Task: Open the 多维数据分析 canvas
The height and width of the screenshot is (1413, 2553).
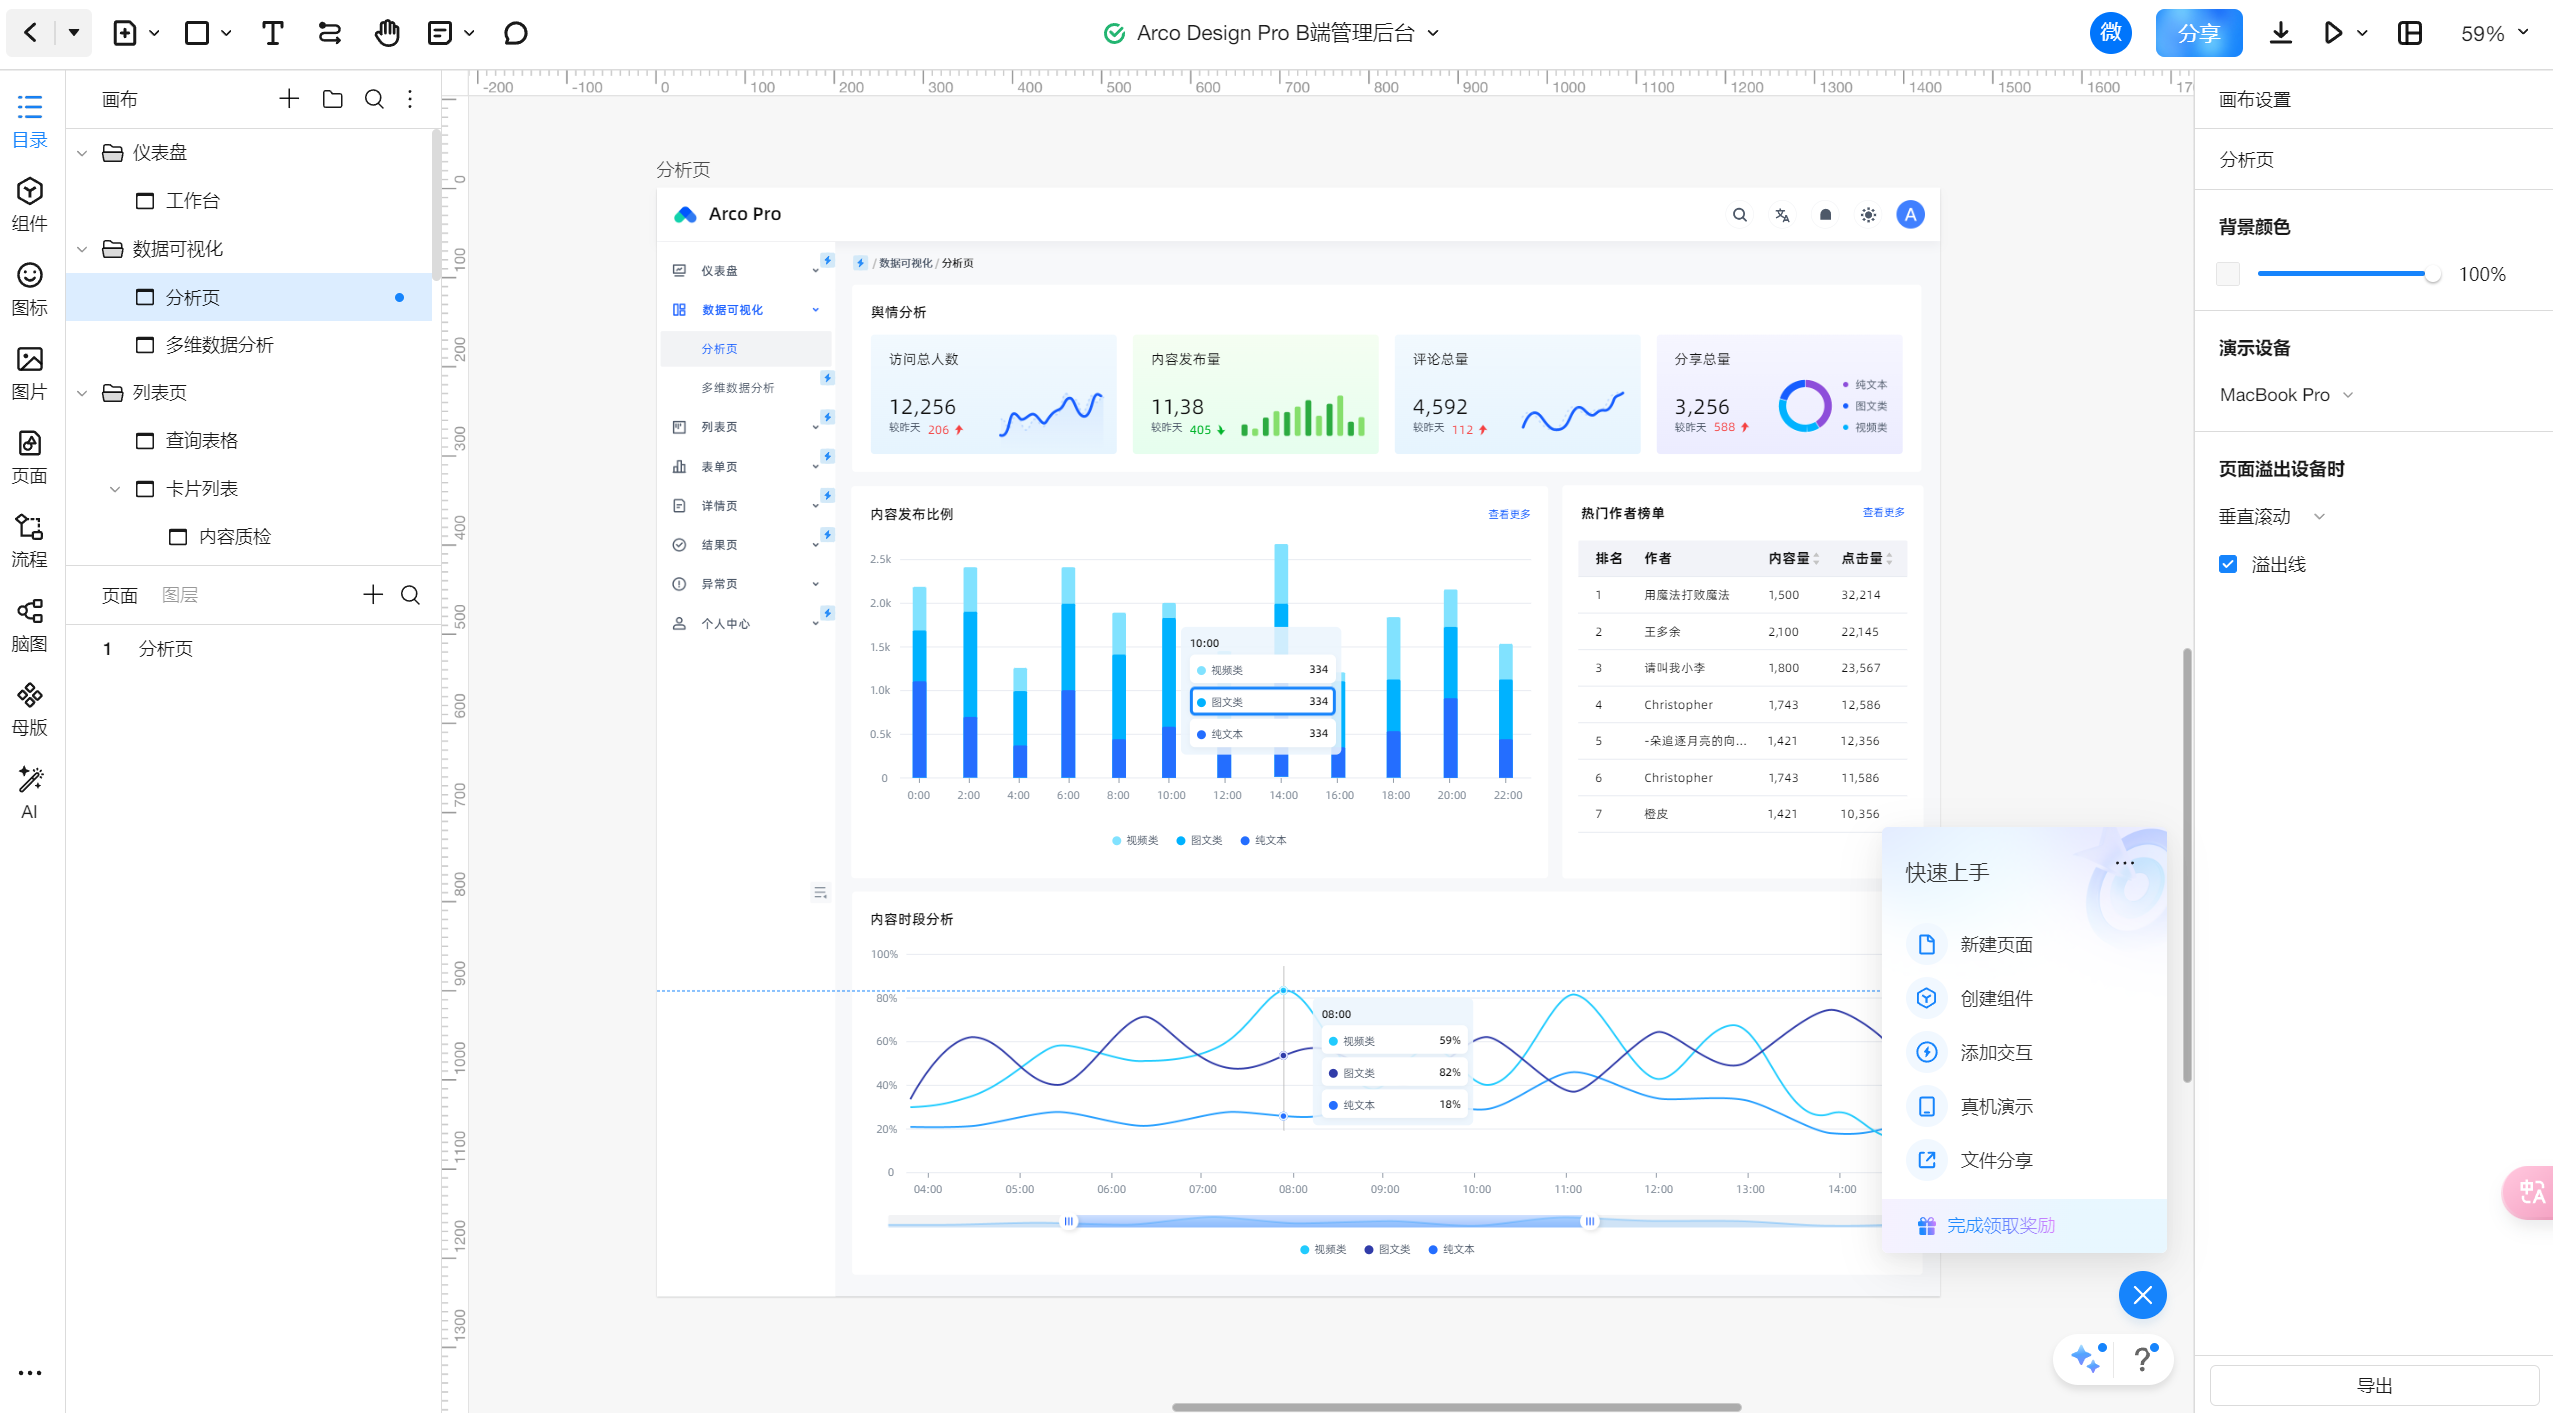Action: pyautogui.click(x=249, y=345)
